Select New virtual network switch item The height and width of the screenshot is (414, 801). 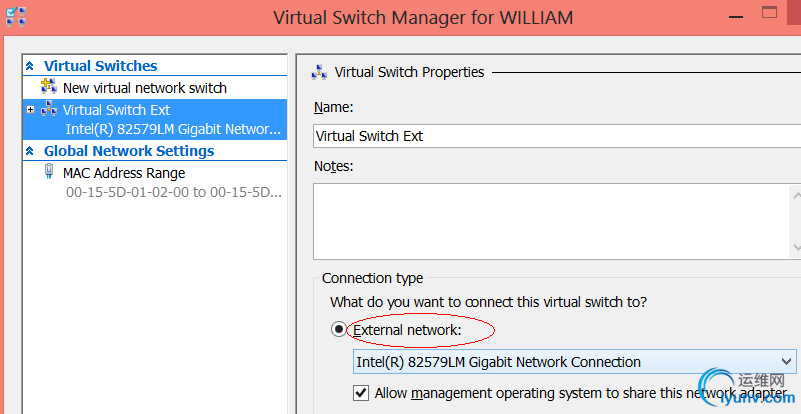tap(144, 88)
